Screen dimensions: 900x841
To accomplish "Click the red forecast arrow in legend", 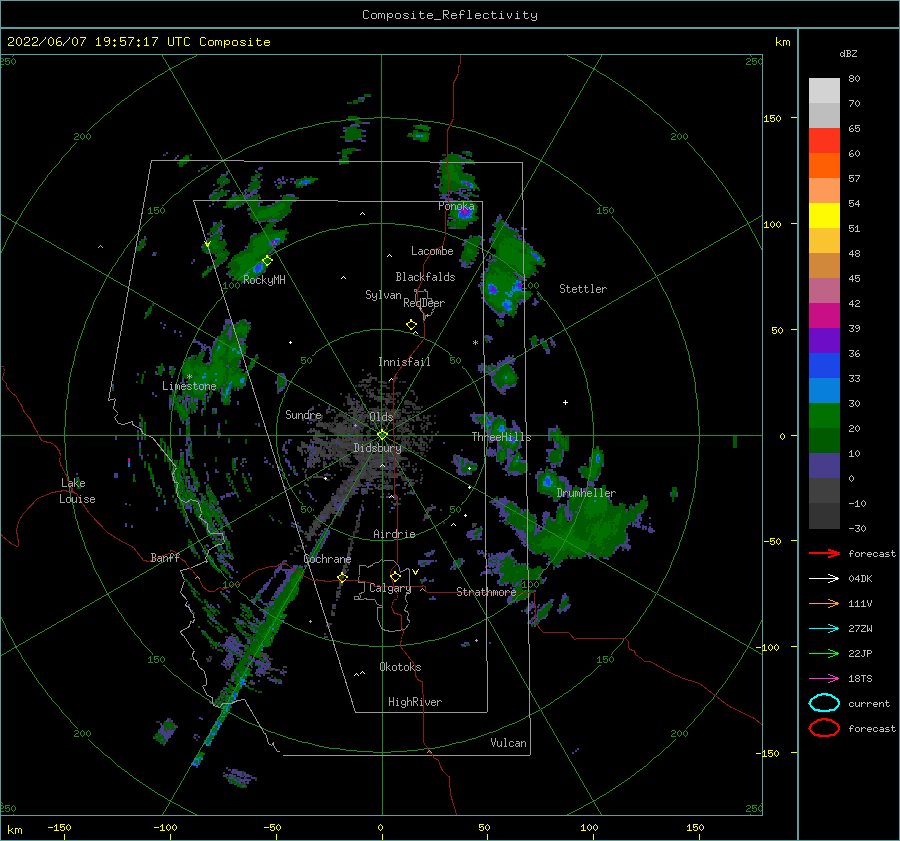I will (824, 553).
